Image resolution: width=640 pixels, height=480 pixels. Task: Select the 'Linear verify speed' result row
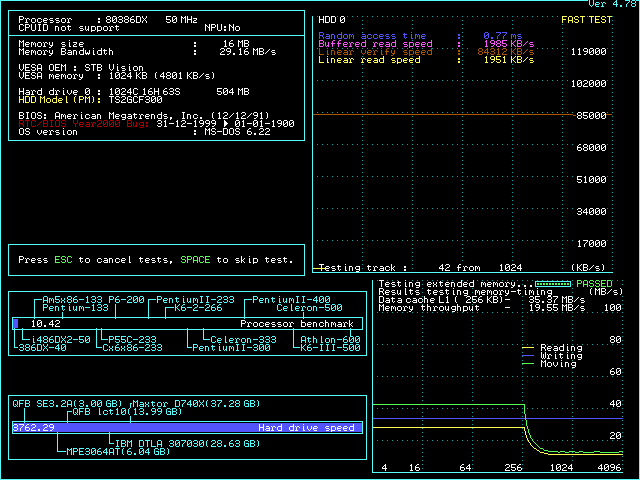click(426, 52)
